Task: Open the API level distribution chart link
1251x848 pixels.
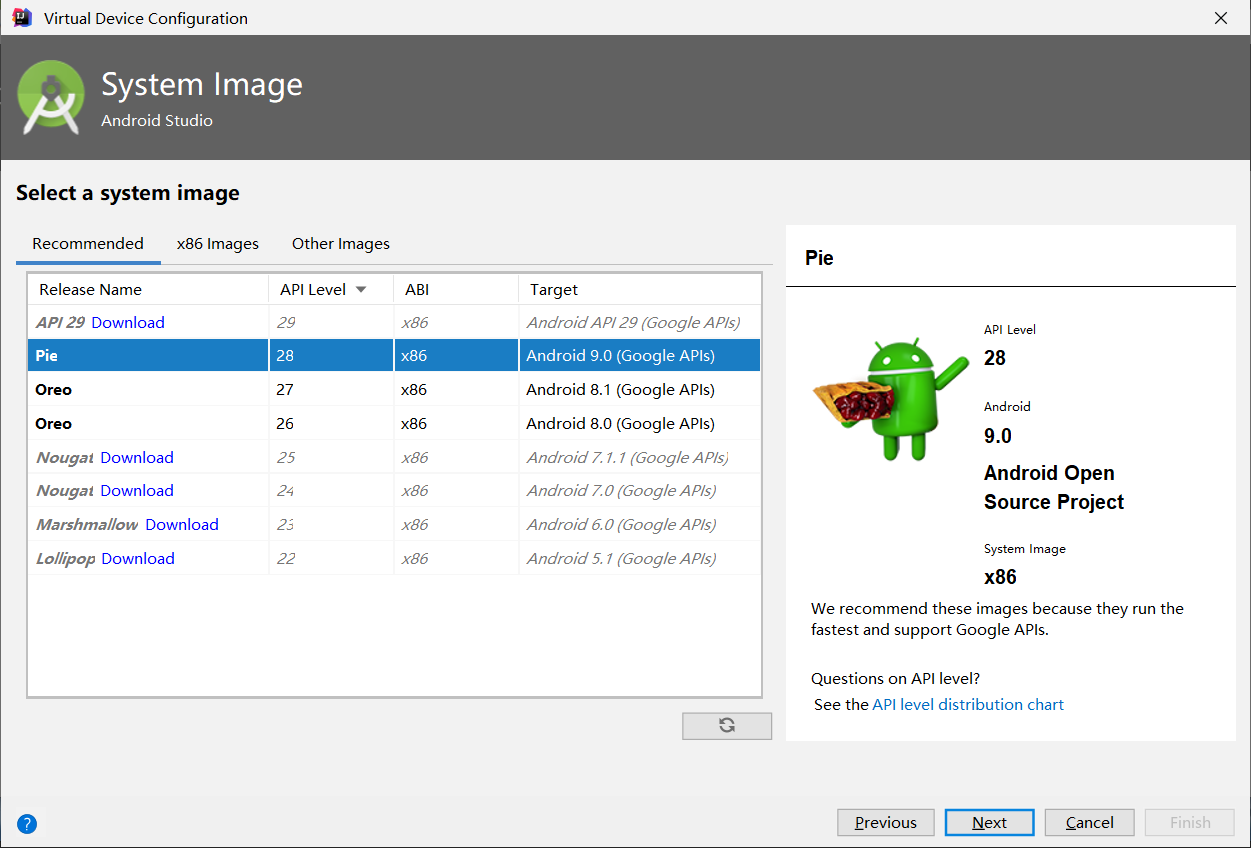Action: [x=968, y=704]
